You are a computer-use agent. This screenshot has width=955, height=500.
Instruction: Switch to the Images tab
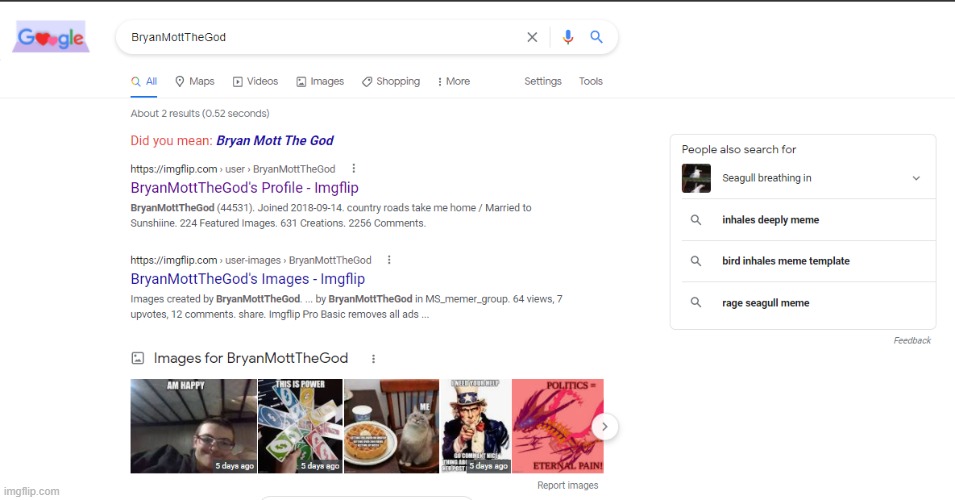tap(320, 81)
